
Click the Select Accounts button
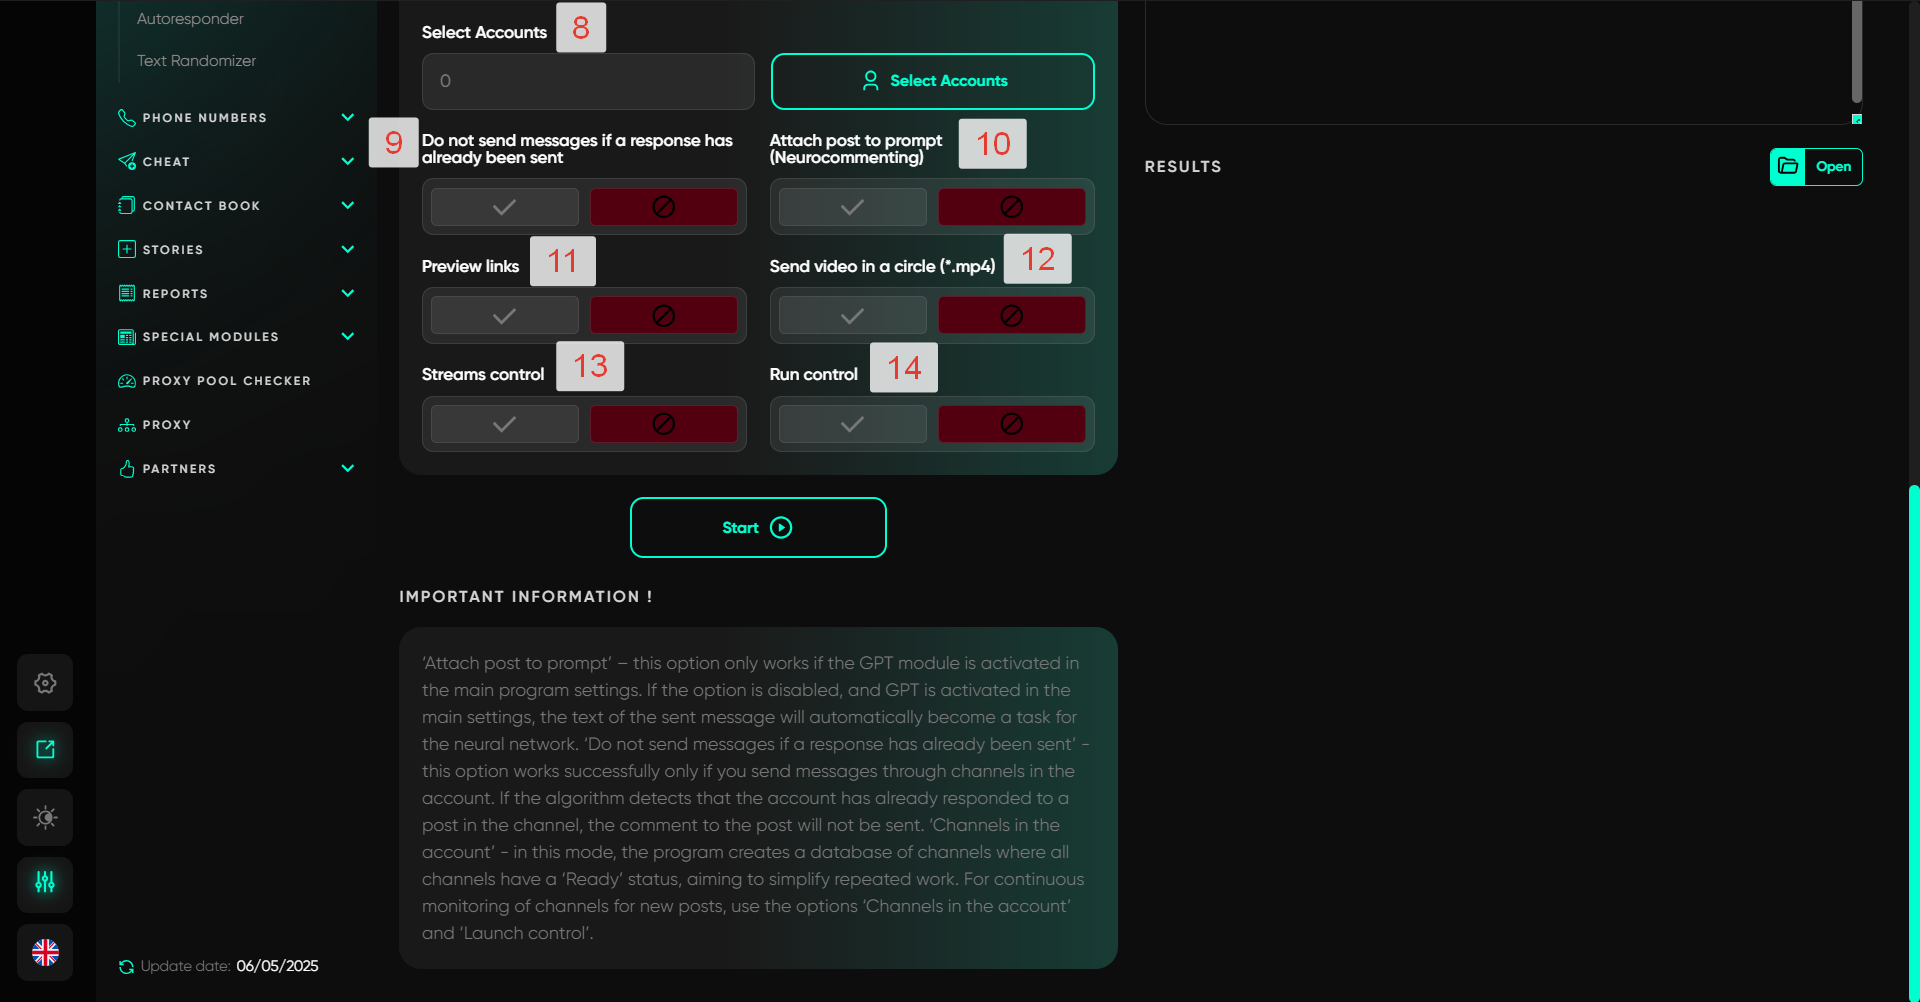click(x=932, y=81)
